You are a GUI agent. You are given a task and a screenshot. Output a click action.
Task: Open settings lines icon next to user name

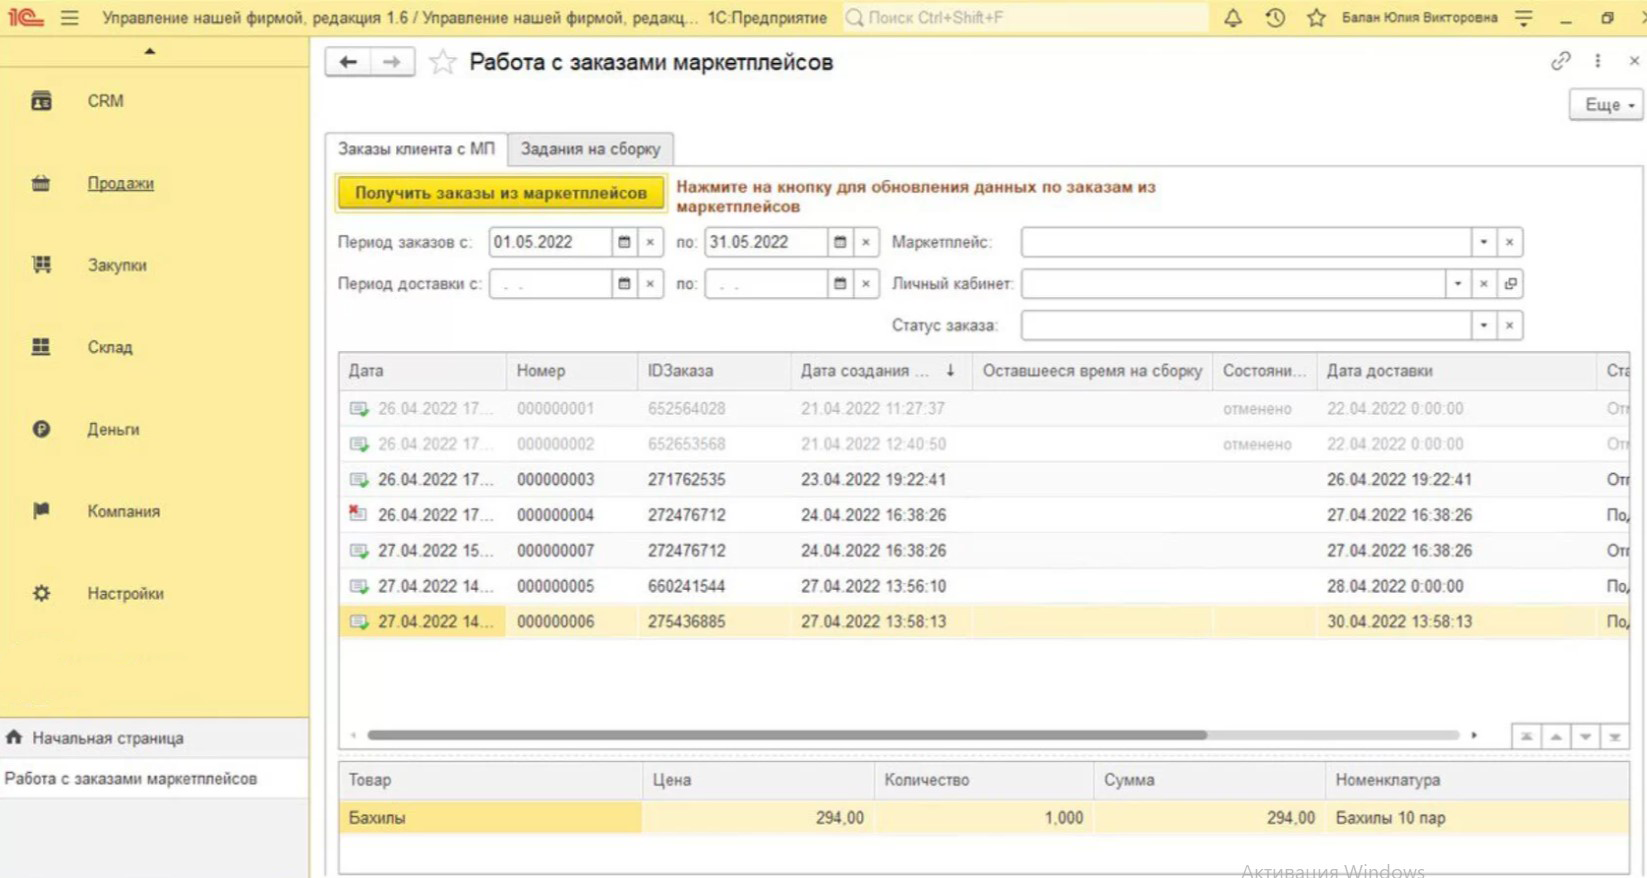click(x=1523, y=18)
